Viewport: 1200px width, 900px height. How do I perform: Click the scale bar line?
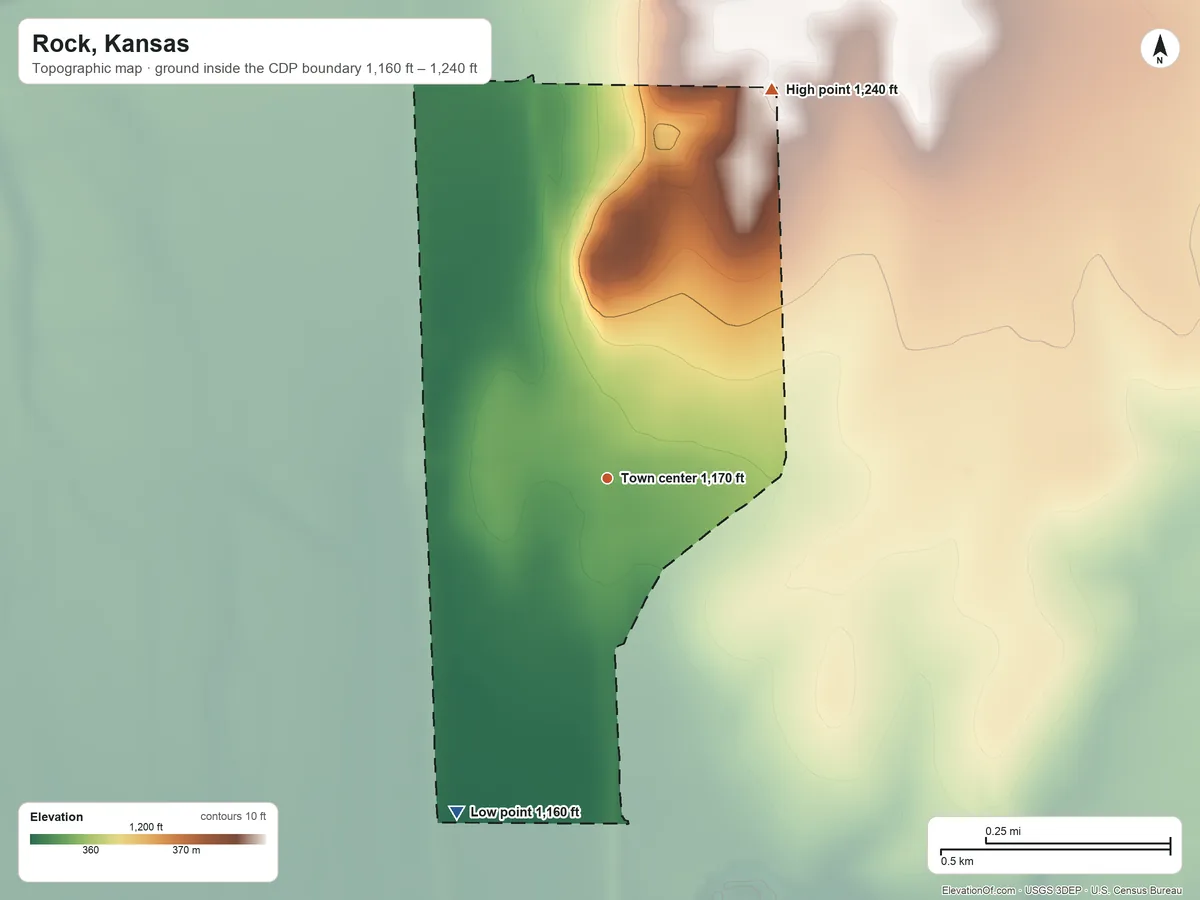tap(1055, 847)
